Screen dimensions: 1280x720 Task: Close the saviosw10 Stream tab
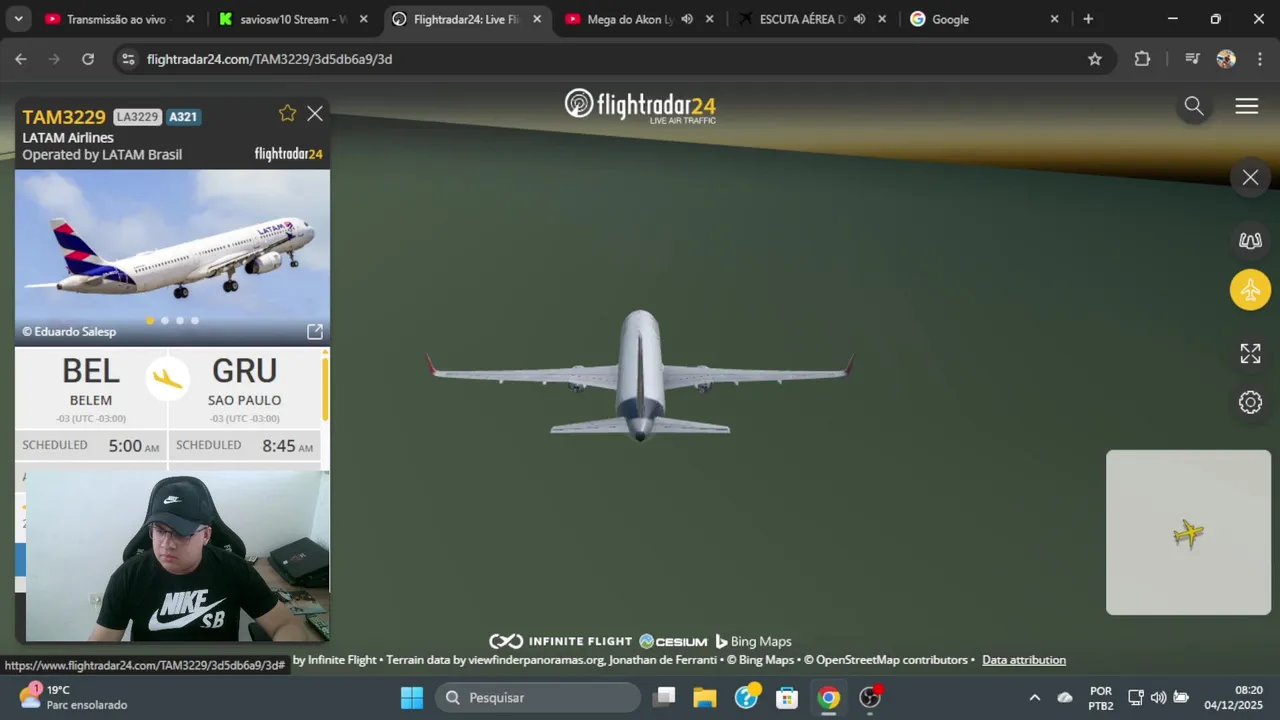click(x=364, y=19)
